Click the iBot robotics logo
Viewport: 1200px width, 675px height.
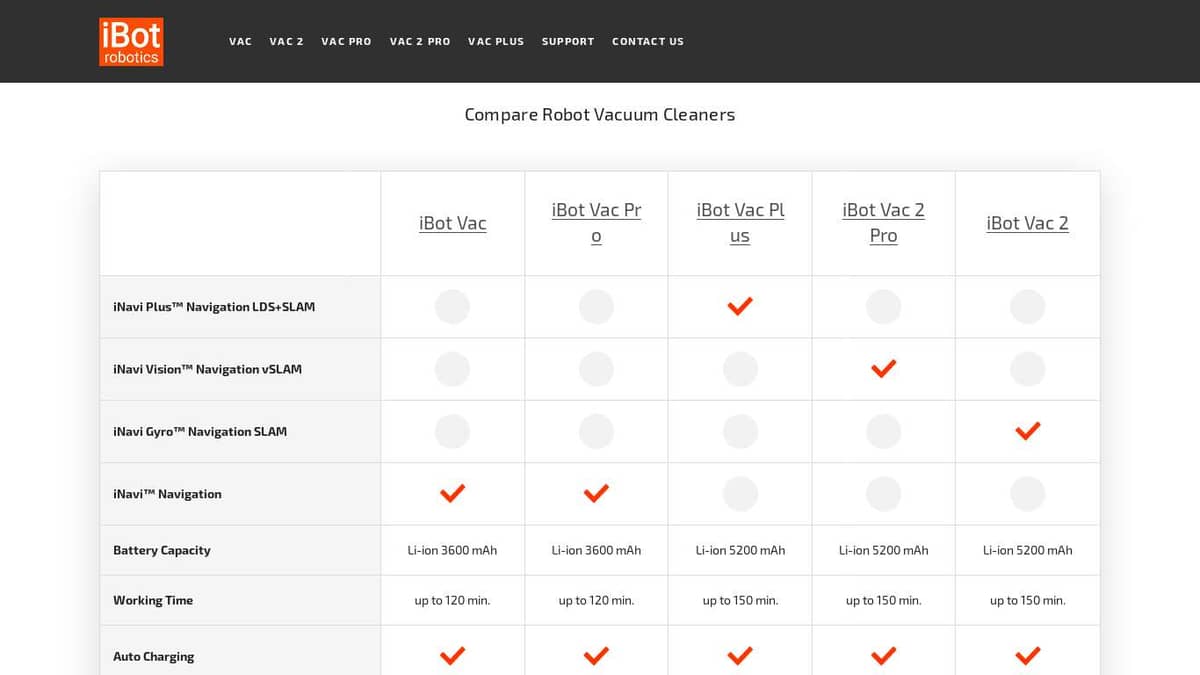pyautogui.click(x=131, y=42)
